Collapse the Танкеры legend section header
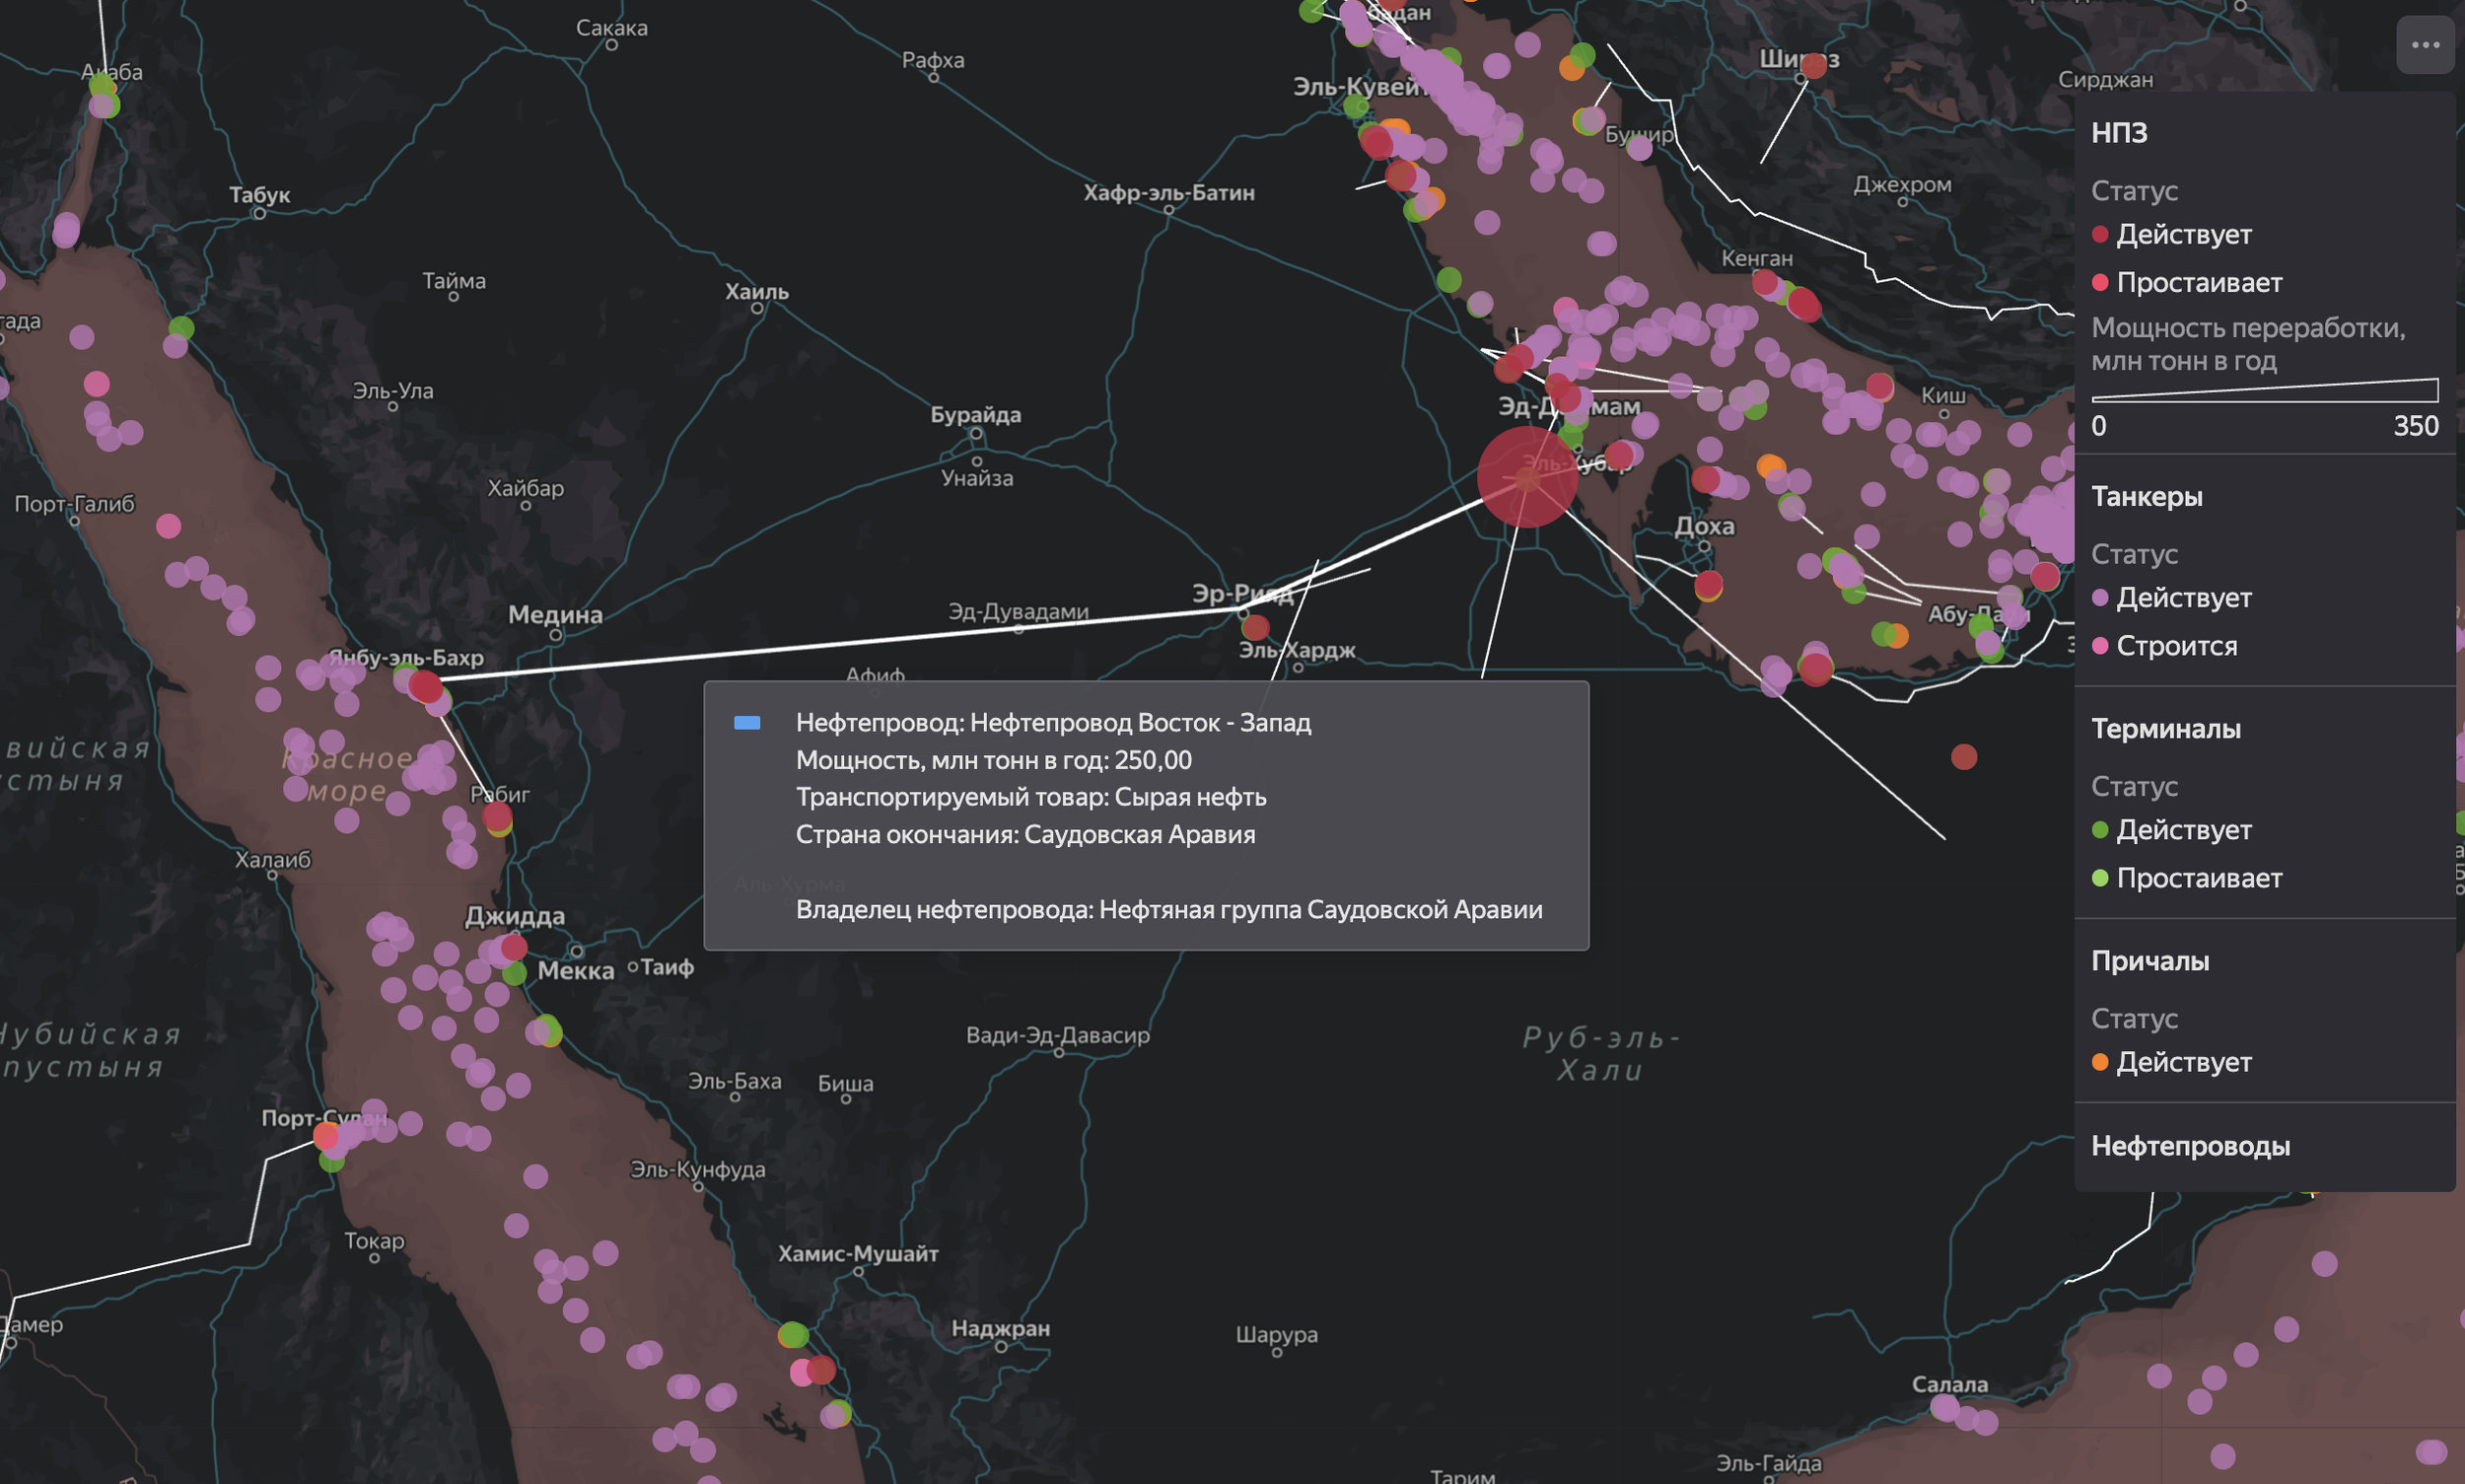This screenshot has height=1484, width=2465. pyautogui.click(x=2146, y=497)
